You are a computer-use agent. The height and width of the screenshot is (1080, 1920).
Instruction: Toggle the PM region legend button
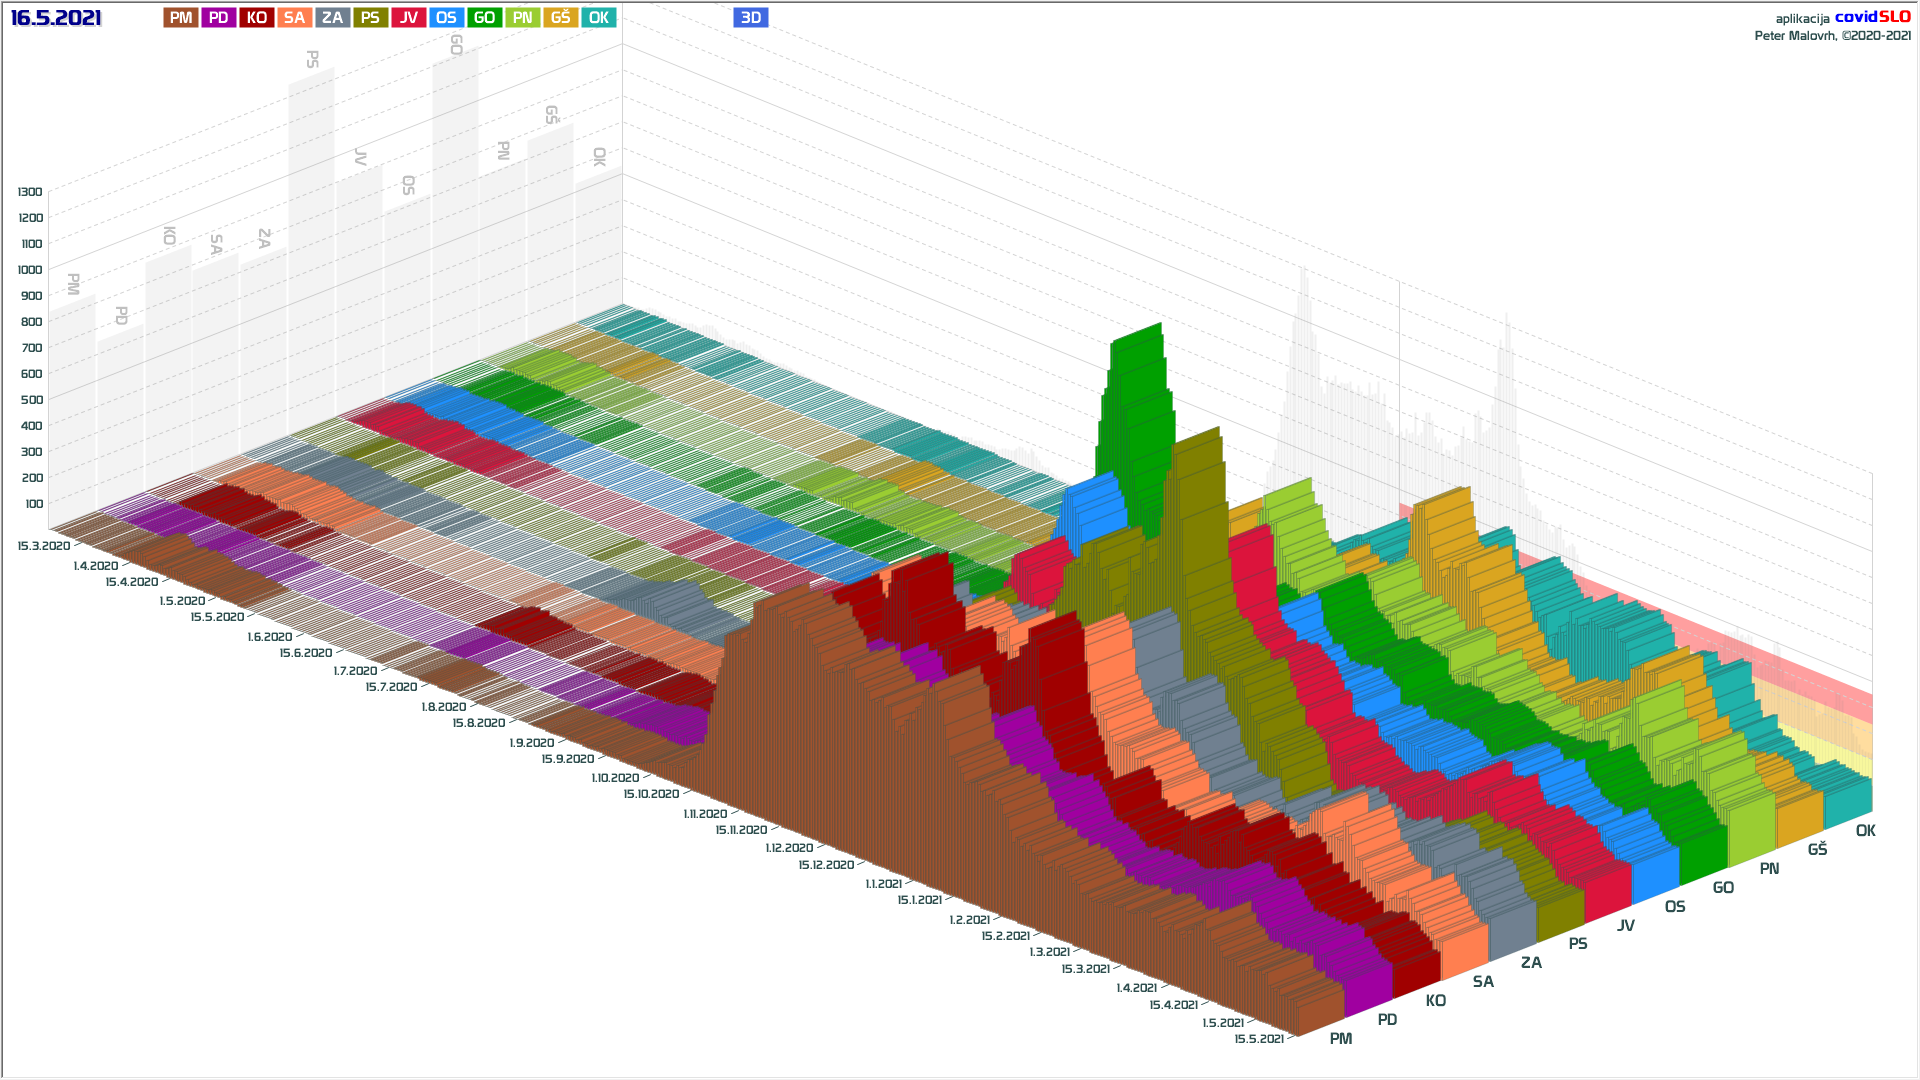click(181, 17)
